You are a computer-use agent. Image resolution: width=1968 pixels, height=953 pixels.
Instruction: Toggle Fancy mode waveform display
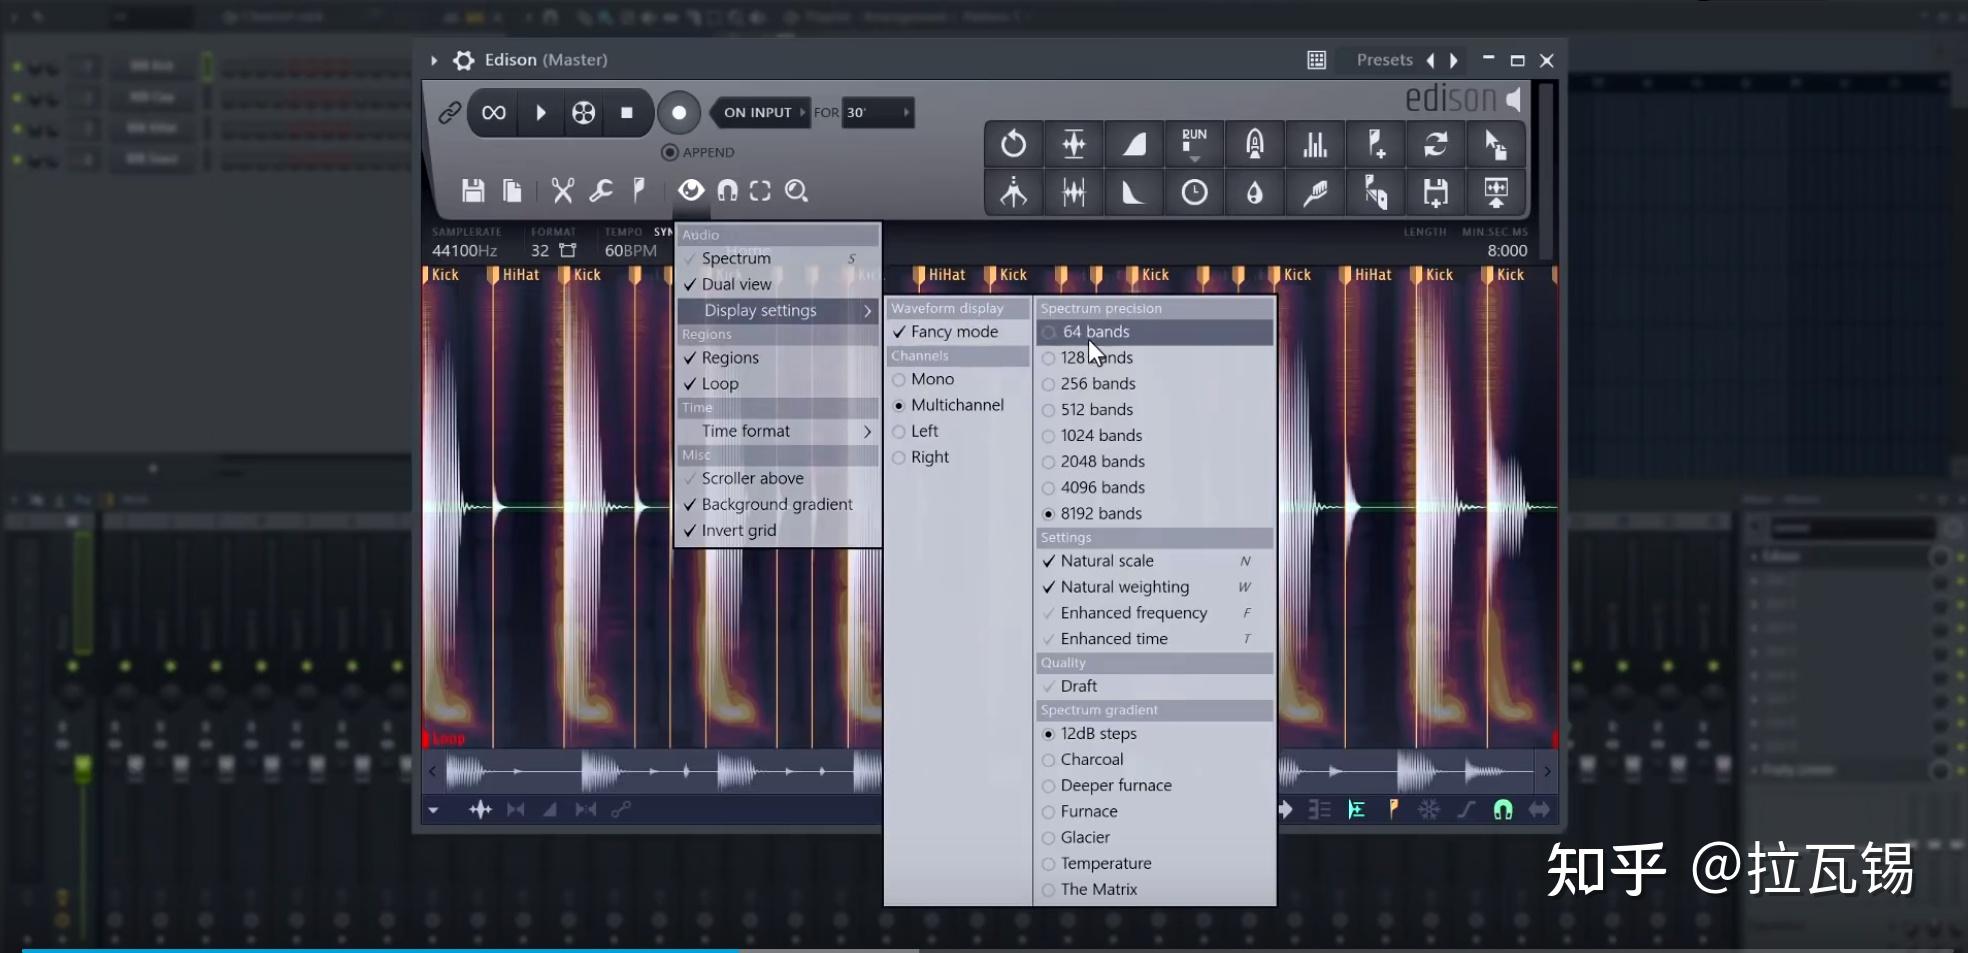[958, 332]
